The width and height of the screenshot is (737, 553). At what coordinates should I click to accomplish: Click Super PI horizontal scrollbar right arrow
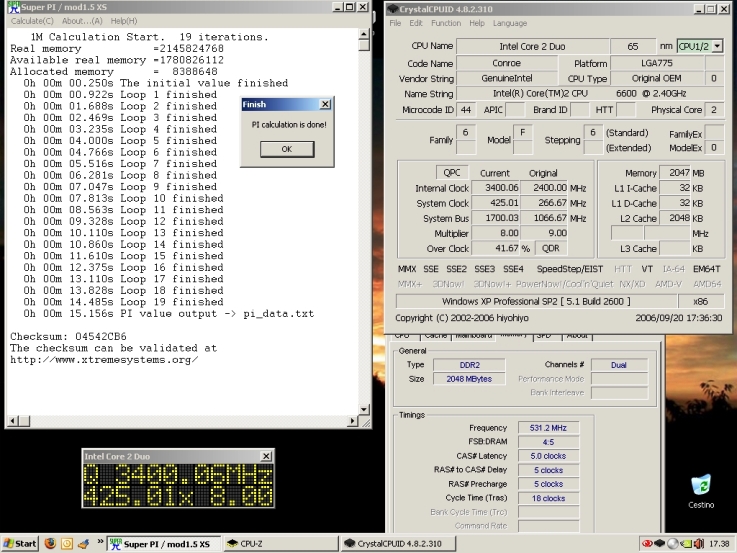point(353,421)
